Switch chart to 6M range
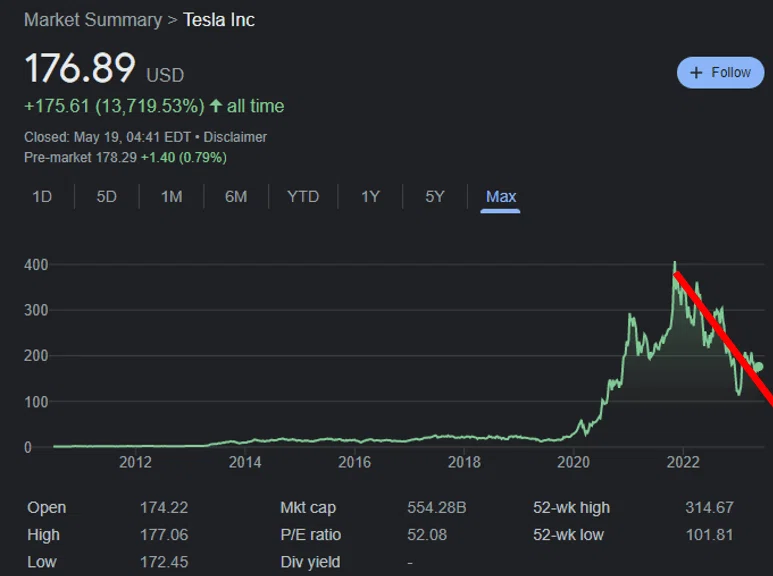Image resolution: width=773 pixels, height=576 pixels. click(x=236, y=197)
